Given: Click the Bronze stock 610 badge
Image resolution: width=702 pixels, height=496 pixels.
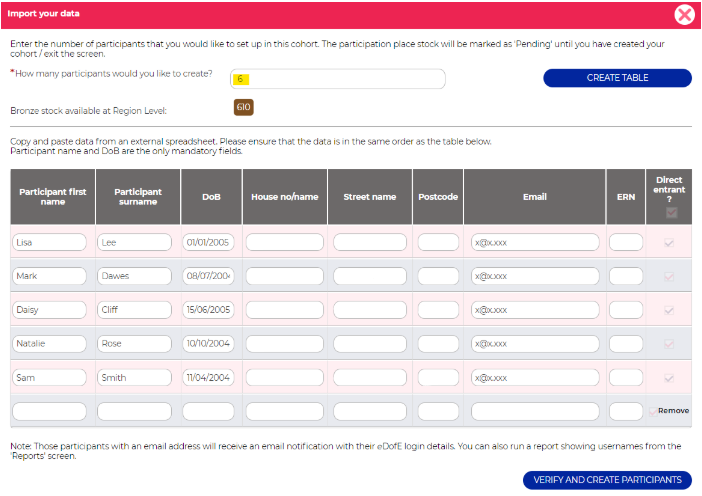Looking at the screenshot, I should (x=243, y=107).
